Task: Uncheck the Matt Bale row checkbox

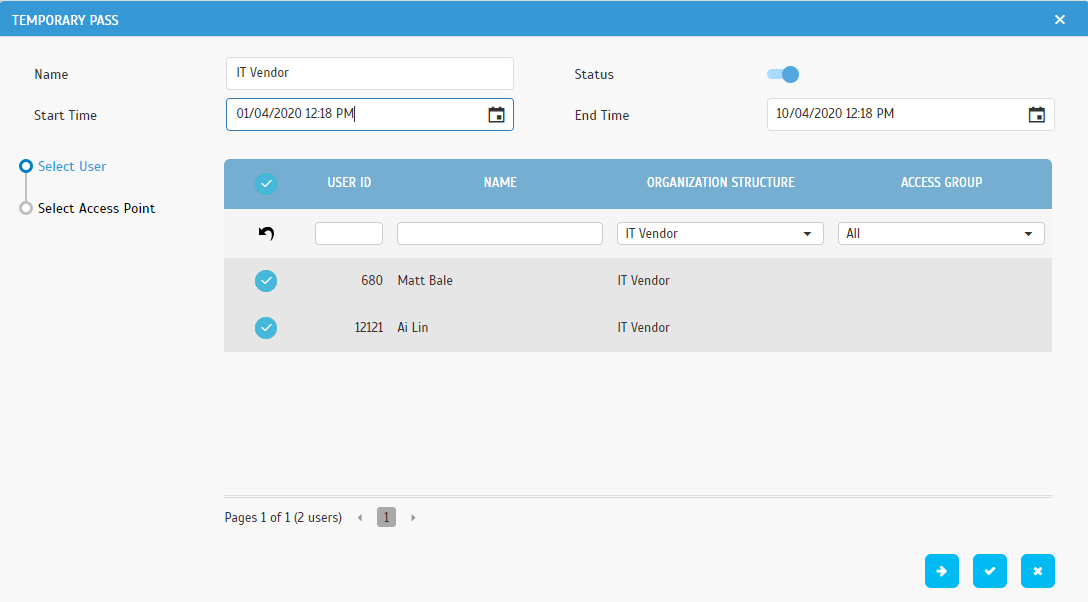Action: point(266,281)
